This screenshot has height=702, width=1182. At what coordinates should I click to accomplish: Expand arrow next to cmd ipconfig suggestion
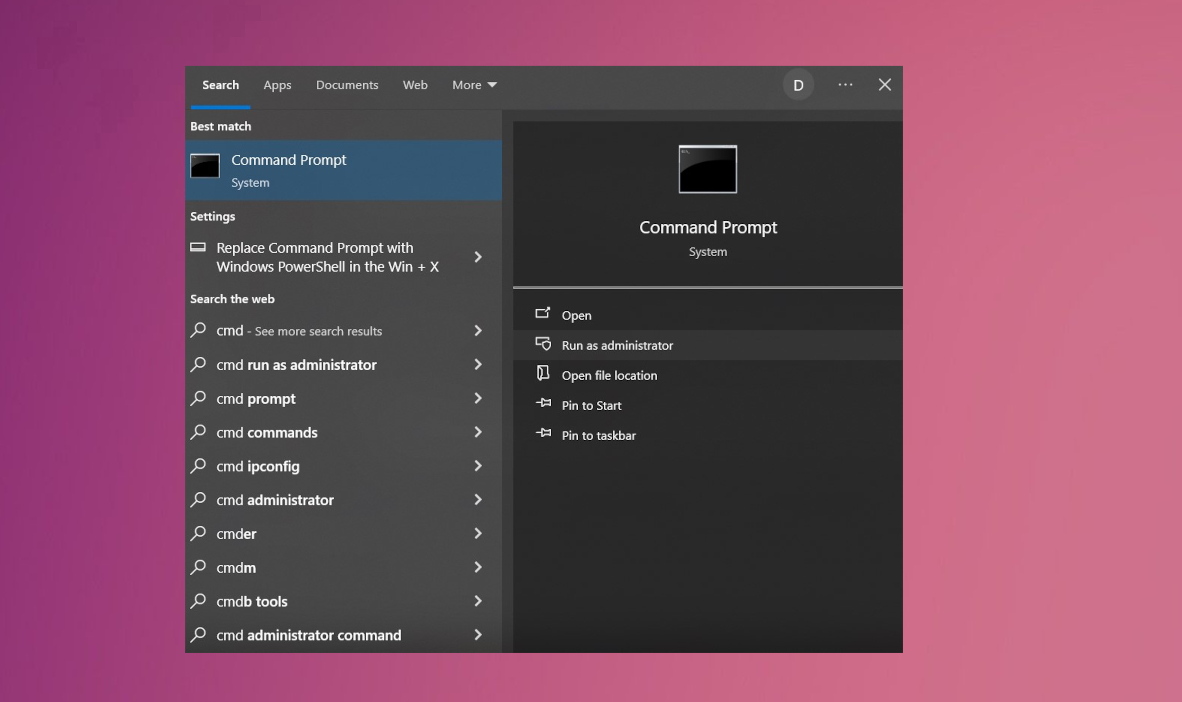coord(478,466)
